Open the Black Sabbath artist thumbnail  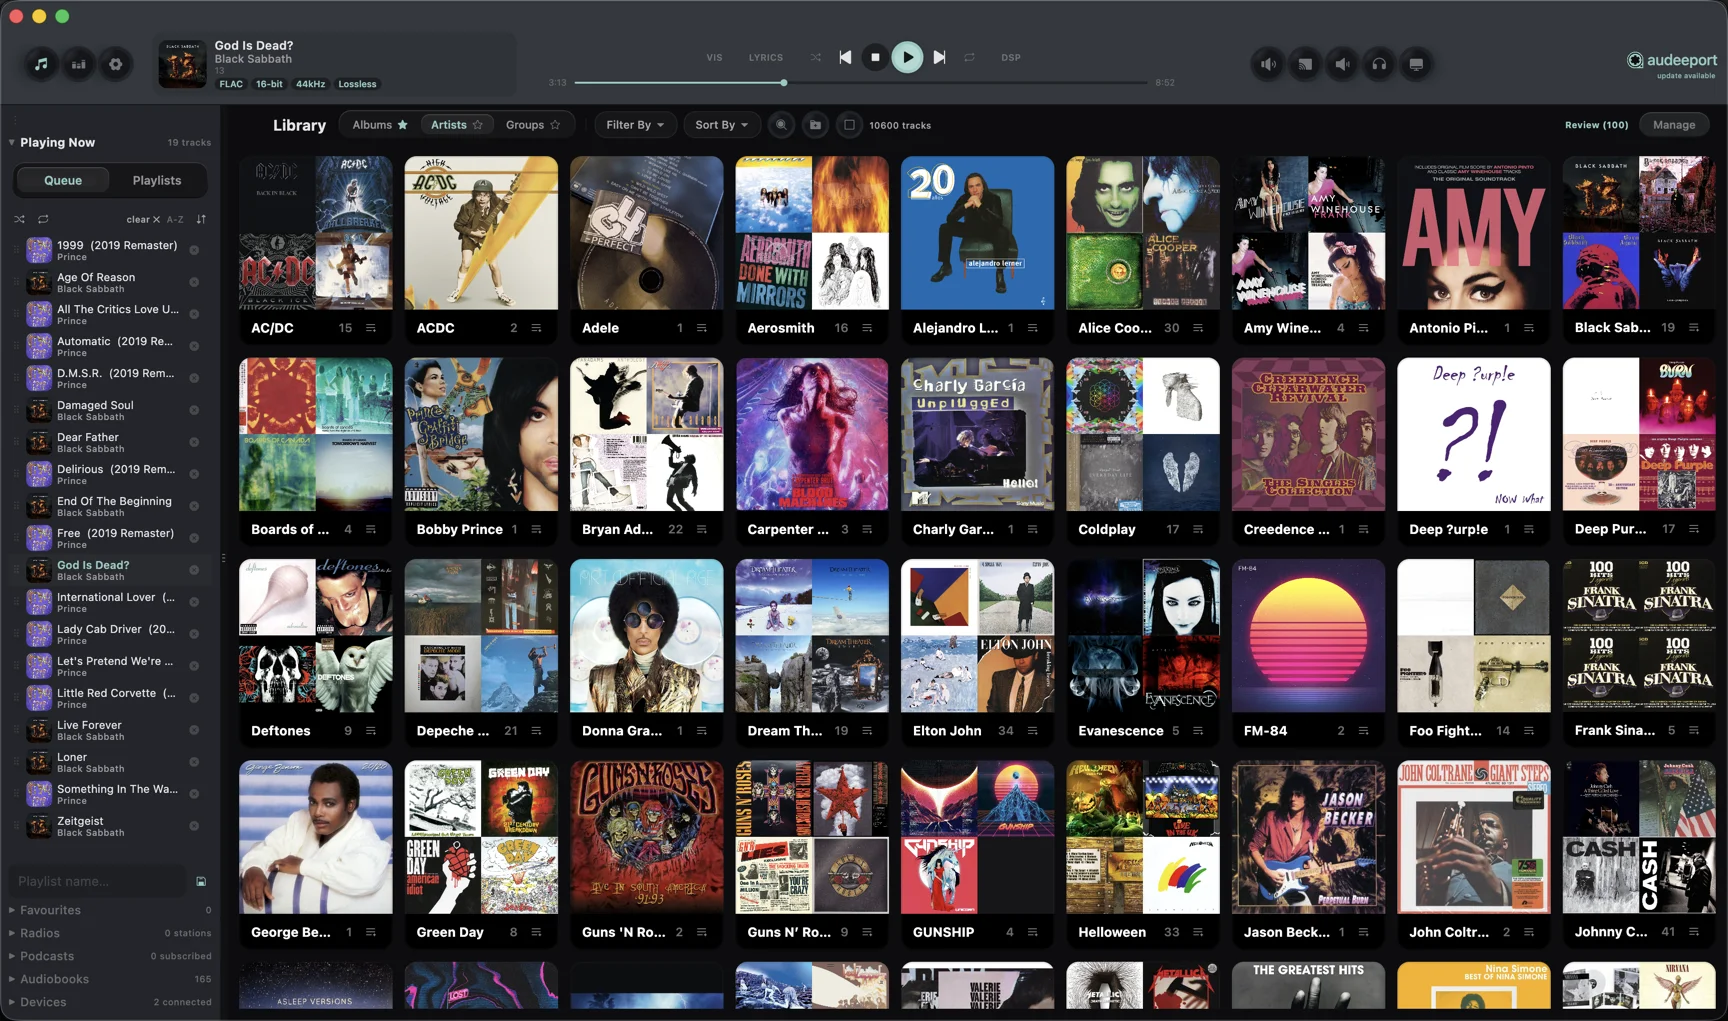1639,233
